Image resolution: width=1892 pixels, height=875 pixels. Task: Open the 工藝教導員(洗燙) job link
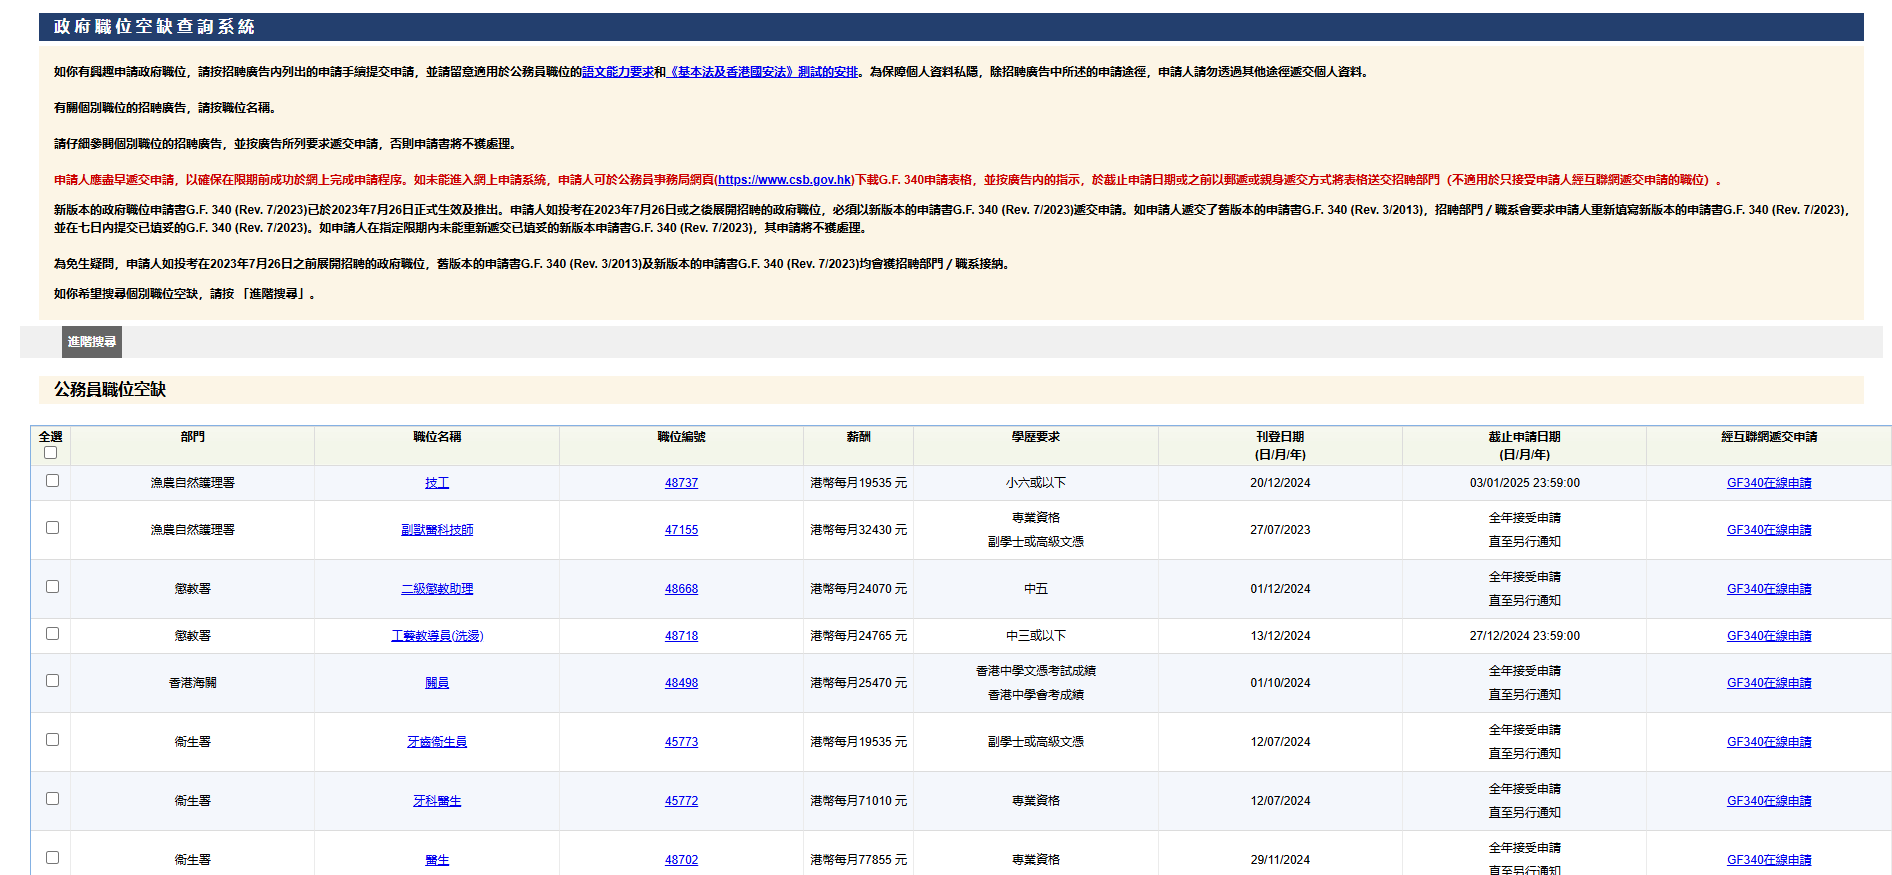[437, 636]
